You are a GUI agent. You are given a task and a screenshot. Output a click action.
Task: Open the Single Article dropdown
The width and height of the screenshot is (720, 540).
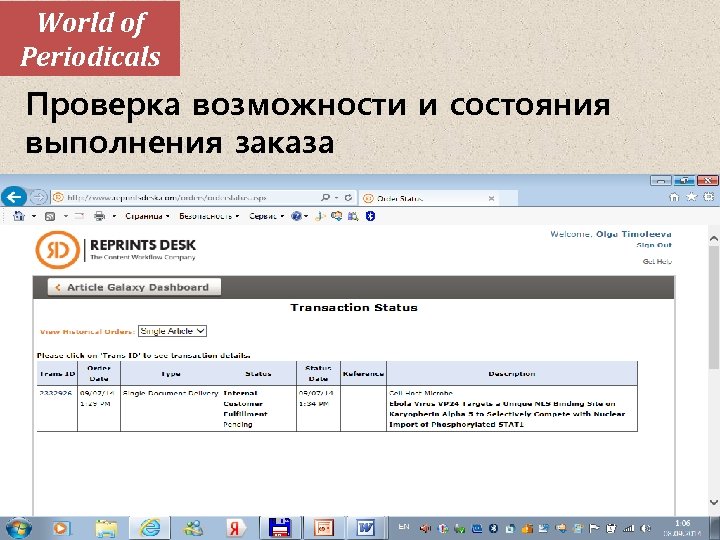click(172, 331)
